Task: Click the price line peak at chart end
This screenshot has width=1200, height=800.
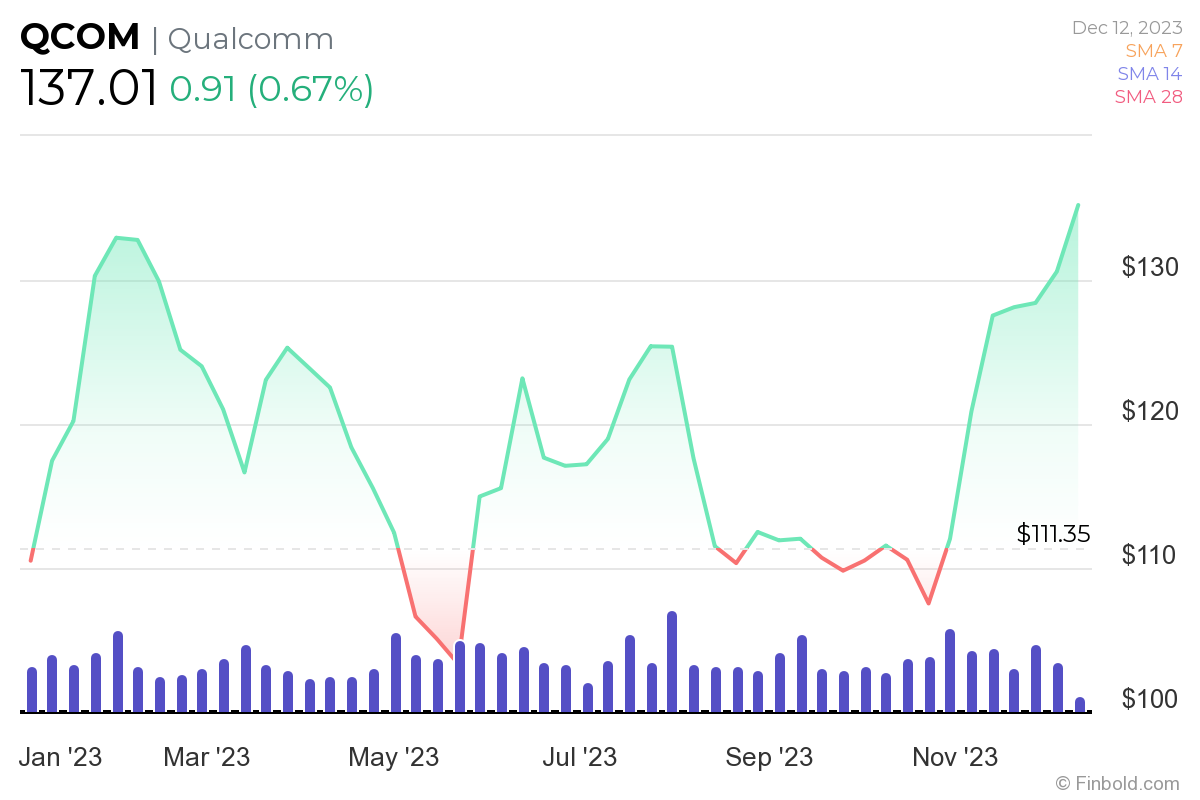Action: [1077, 205]
